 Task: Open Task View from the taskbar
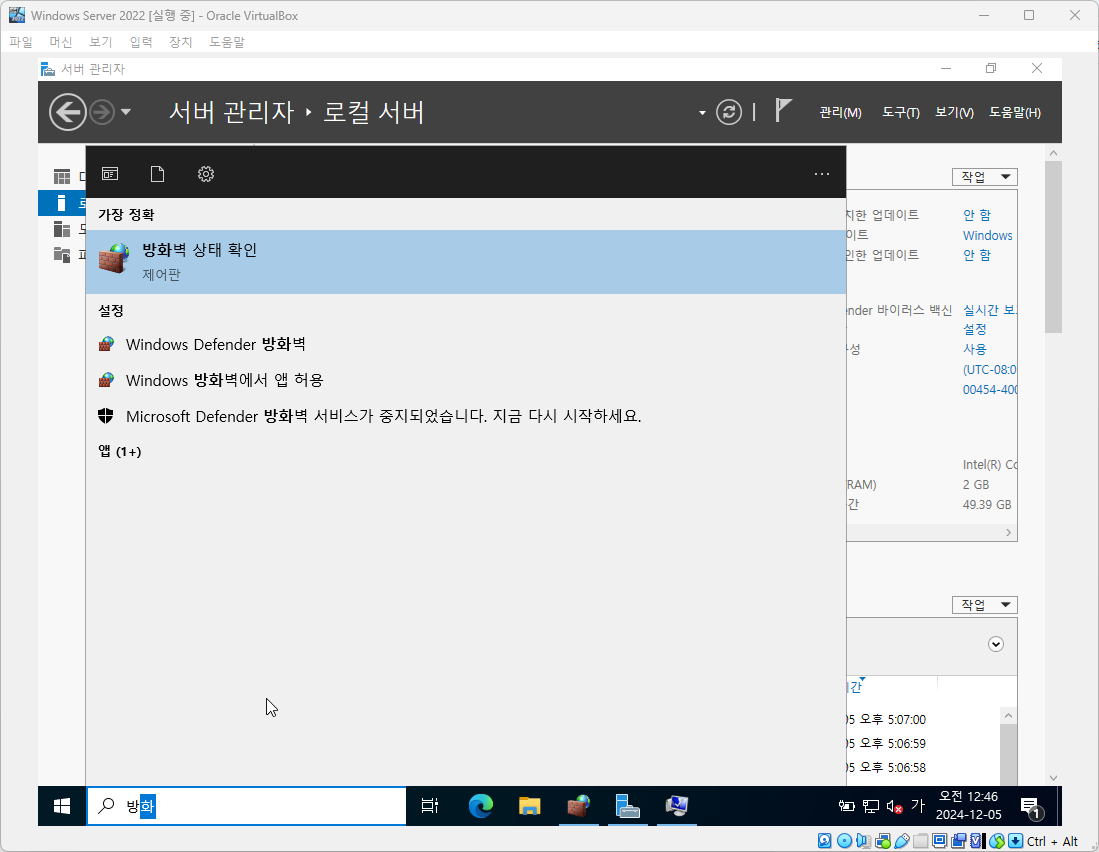point(430,806)
